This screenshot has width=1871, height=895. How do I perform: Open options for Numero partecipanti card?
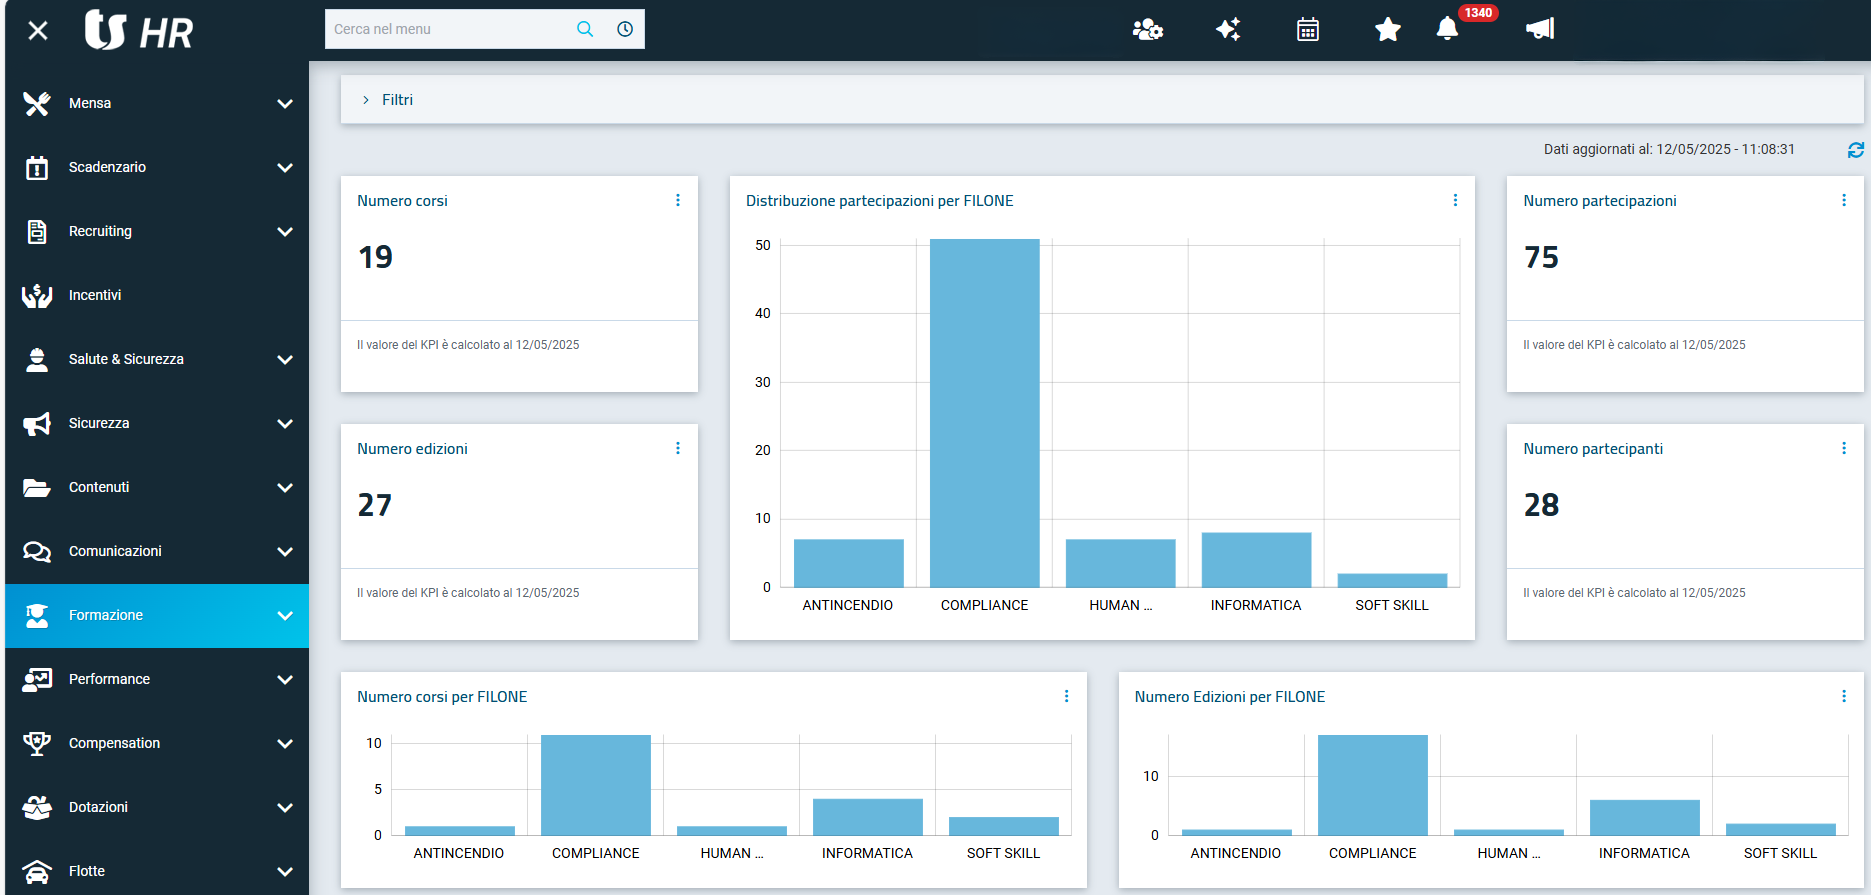pyautogui.click(x=1843, y=448)
